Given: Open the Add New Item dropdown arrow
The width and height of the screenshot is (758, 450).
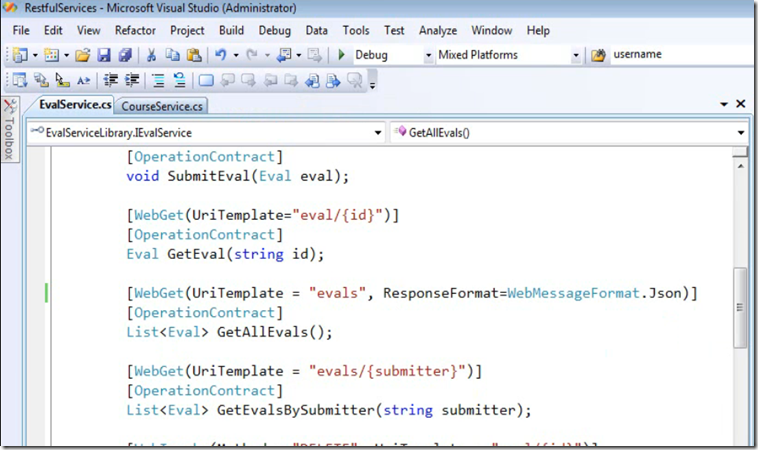Looking at the screenshot, I should point(67,55).
